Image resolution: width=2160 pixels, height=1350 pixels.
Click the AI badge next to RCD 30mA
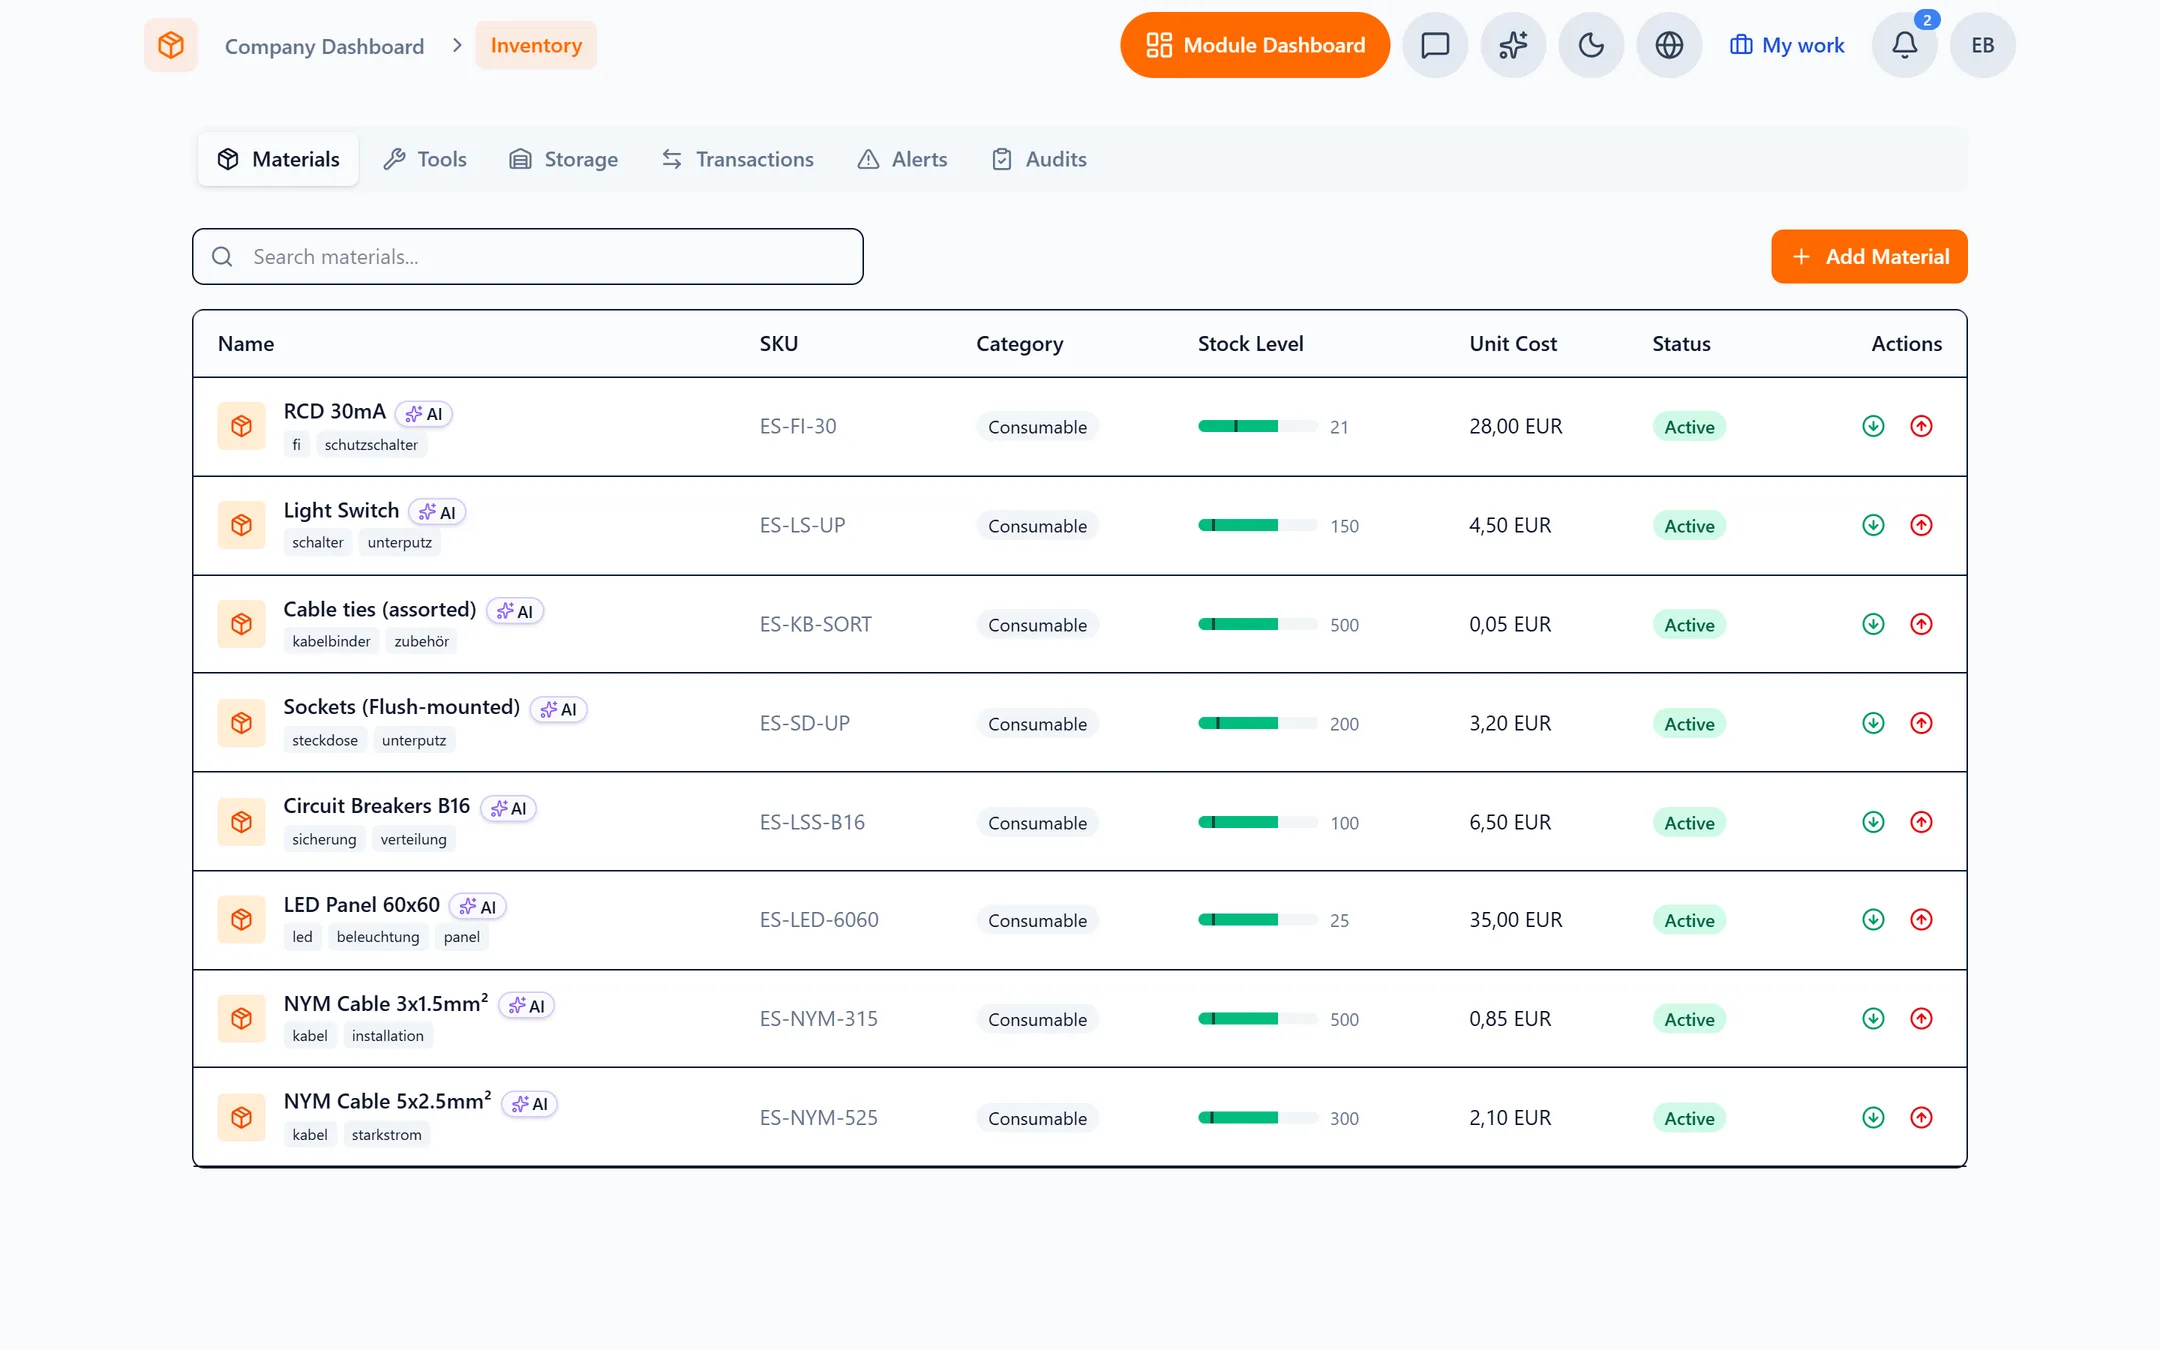click(424, 414)
